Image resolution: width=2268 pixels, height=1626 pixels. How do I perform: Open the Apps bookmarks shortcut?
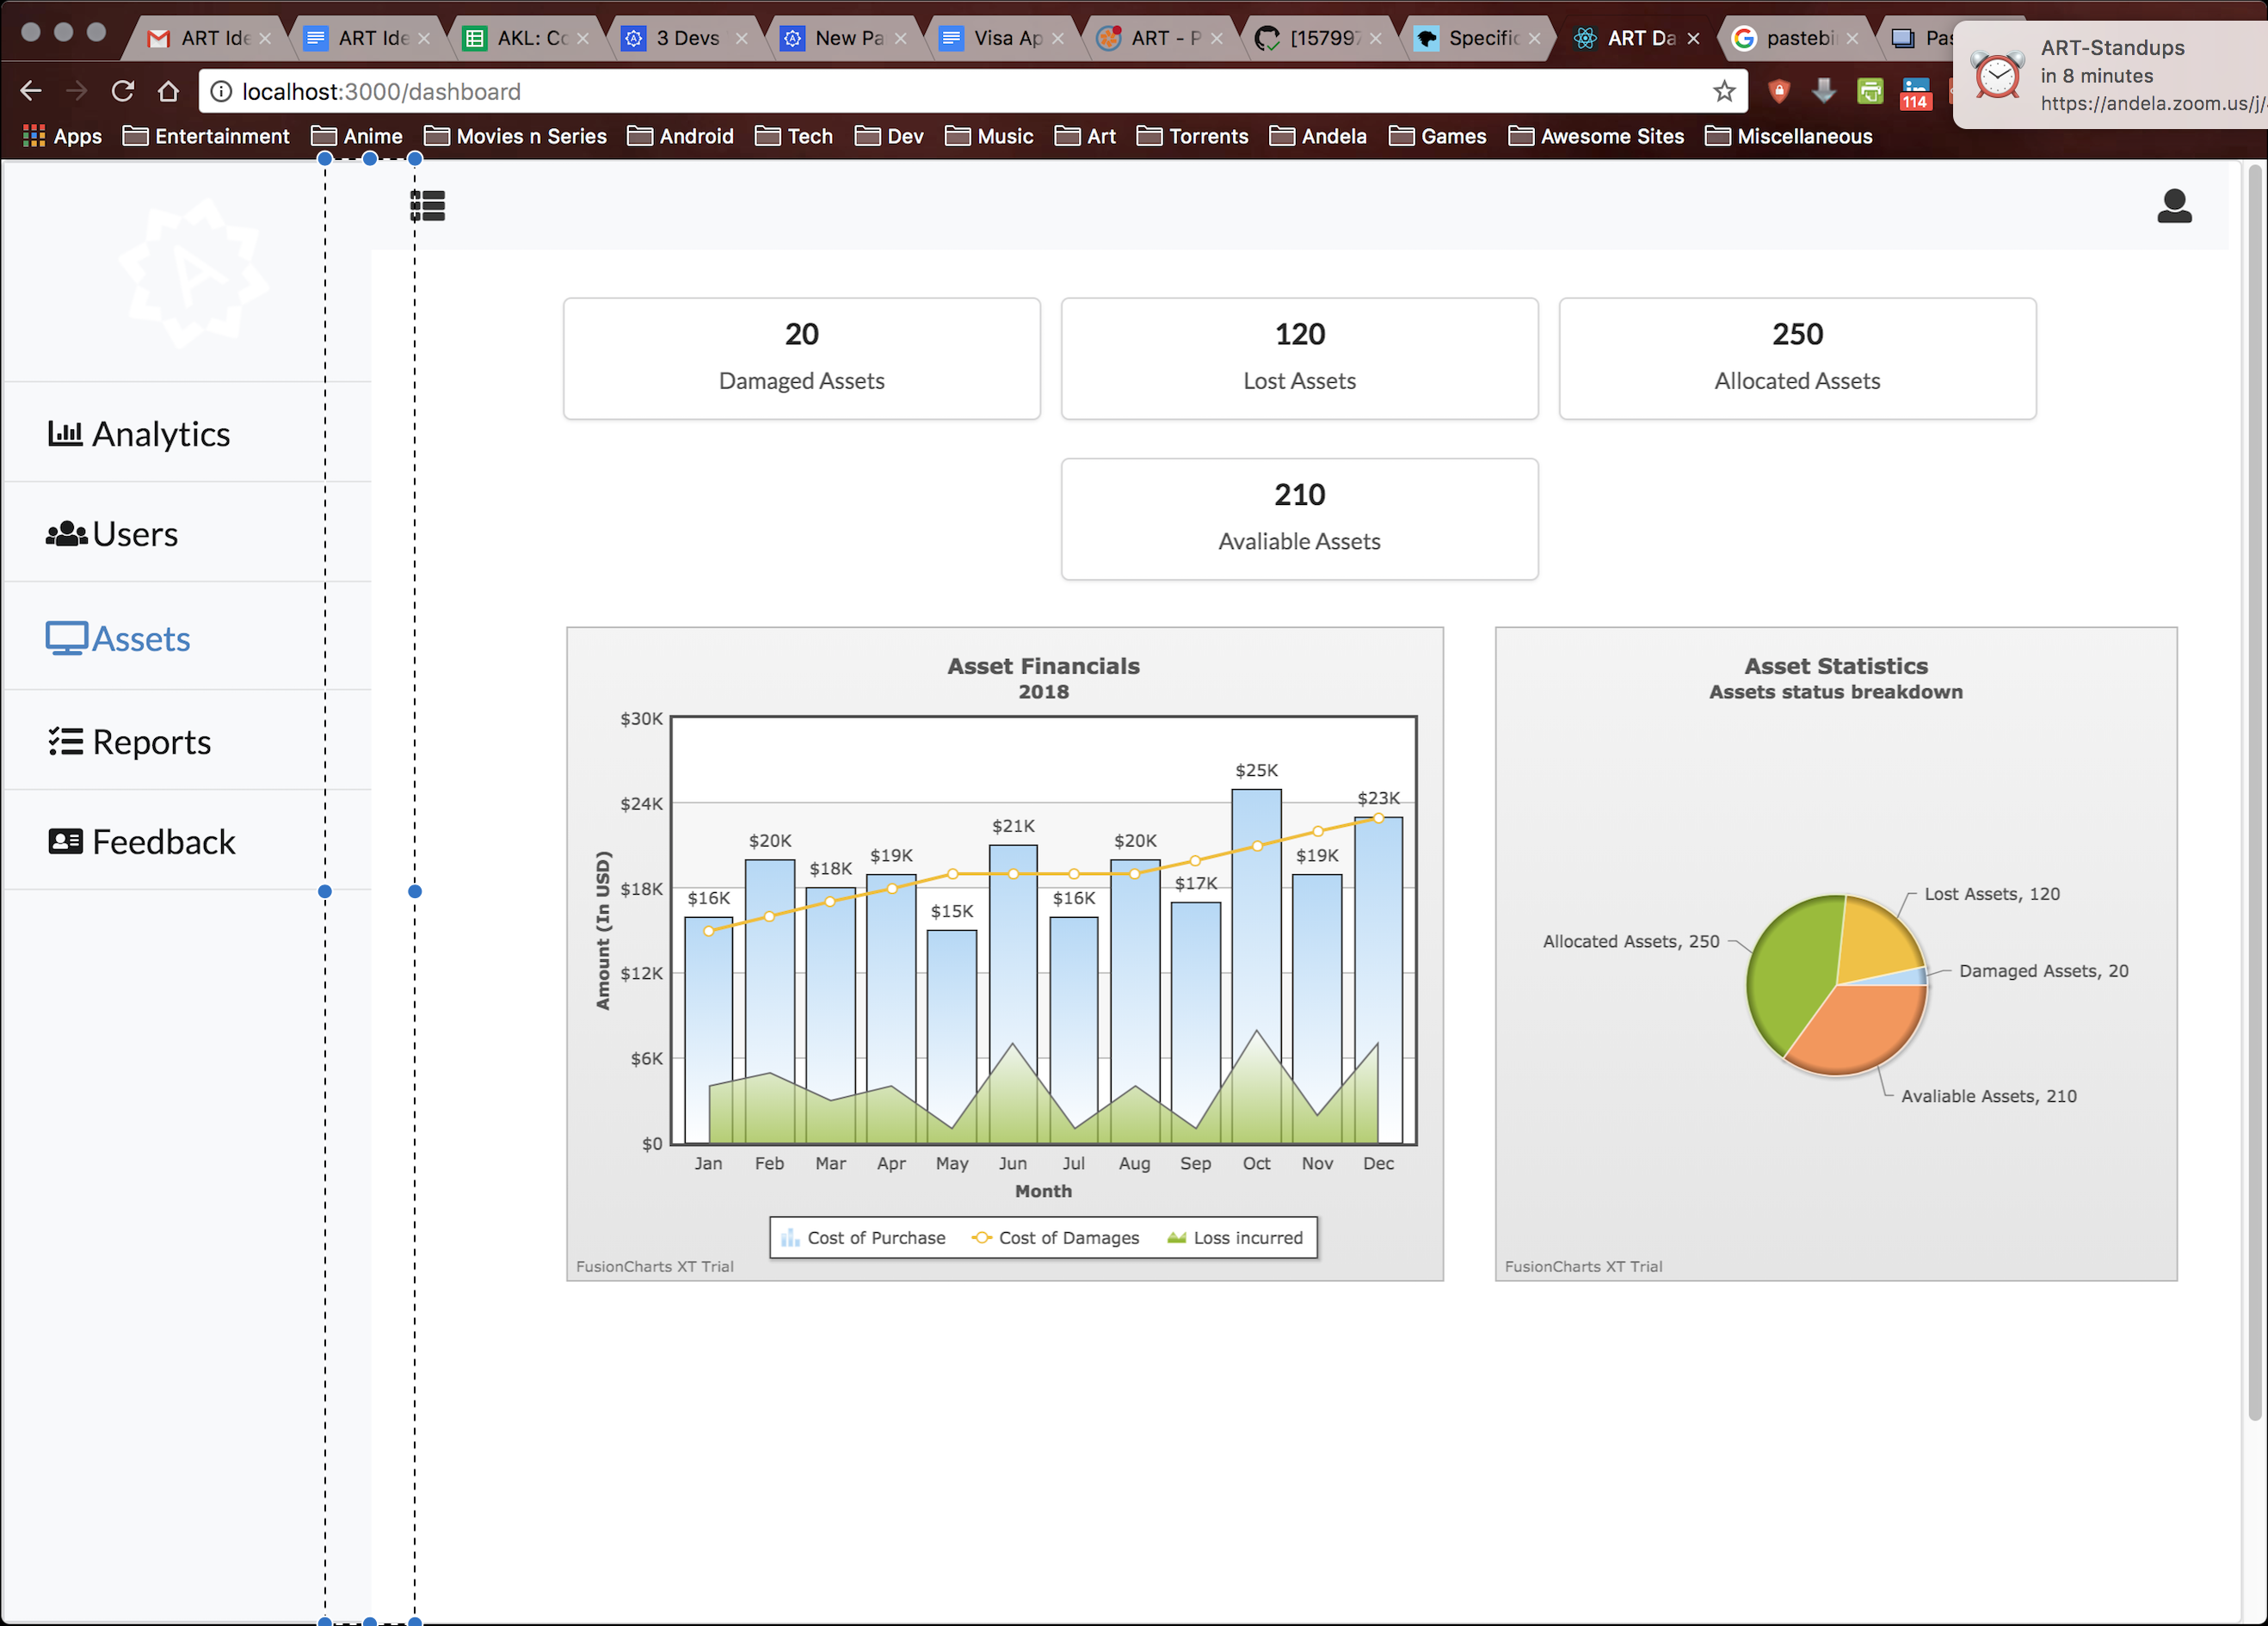coord(62,136)
